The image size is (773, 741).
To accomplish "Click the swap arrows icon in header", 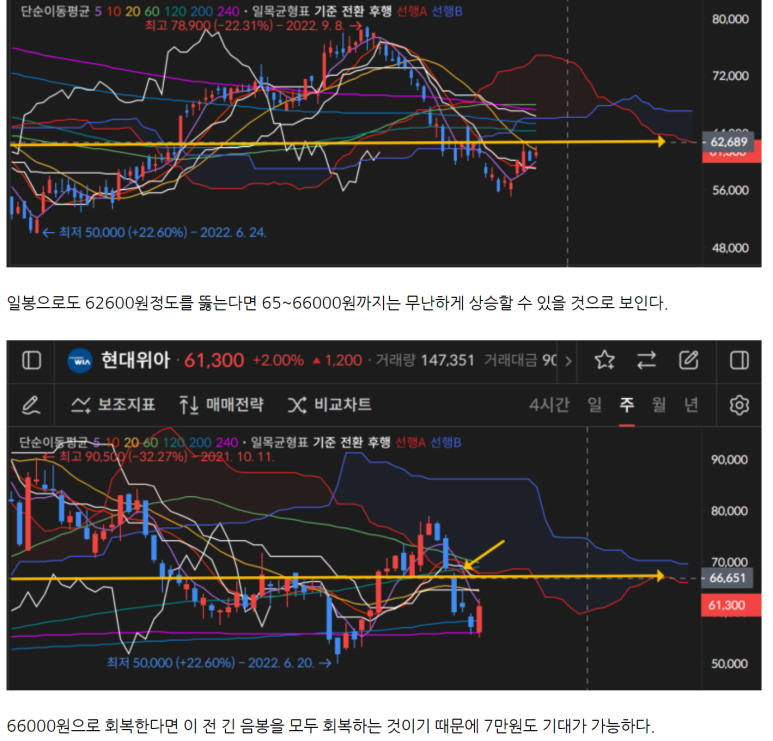I will [x=646, y=360].
